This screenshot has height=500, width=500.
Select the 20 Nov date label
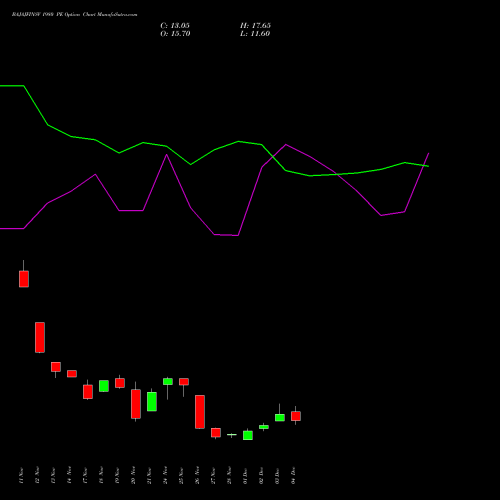(x=133, y=476)
